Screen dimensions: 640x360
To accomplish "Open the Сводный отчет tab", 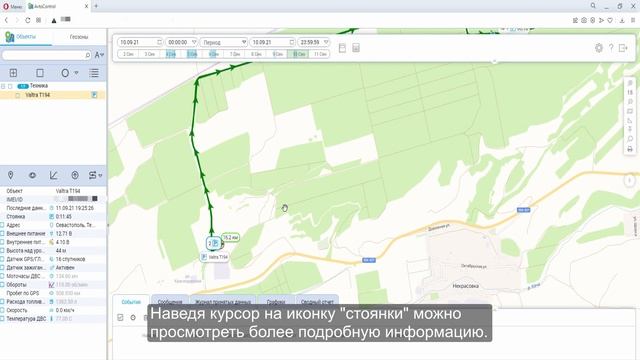I will click(317, 302).
